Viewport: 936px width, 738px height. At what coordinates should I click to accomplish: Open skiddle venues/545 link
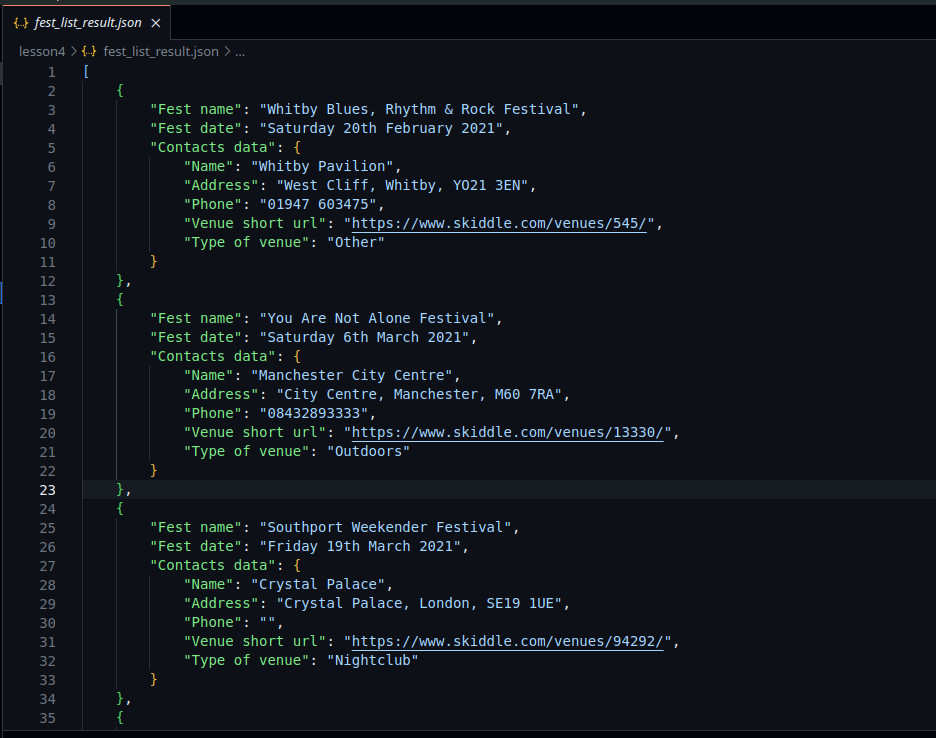(x=499, y=223)
